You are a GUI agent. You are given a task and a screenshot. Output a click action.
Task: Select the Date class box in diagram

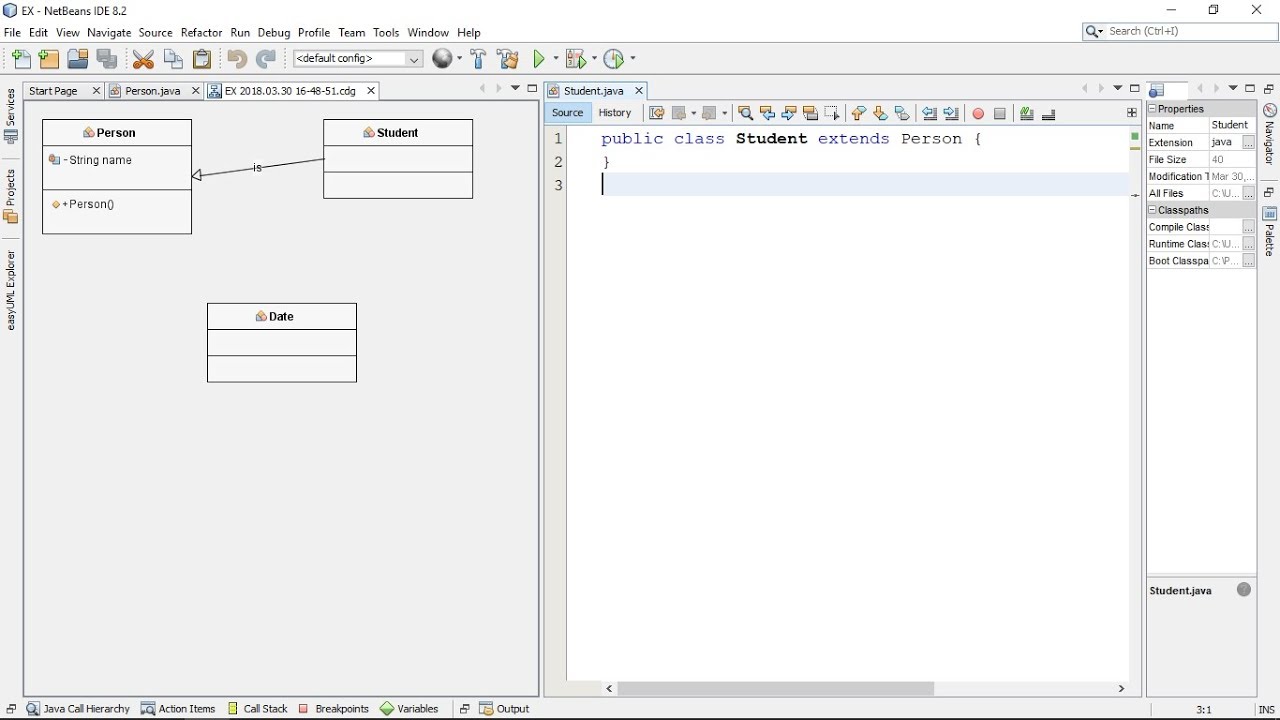(282, 343)
